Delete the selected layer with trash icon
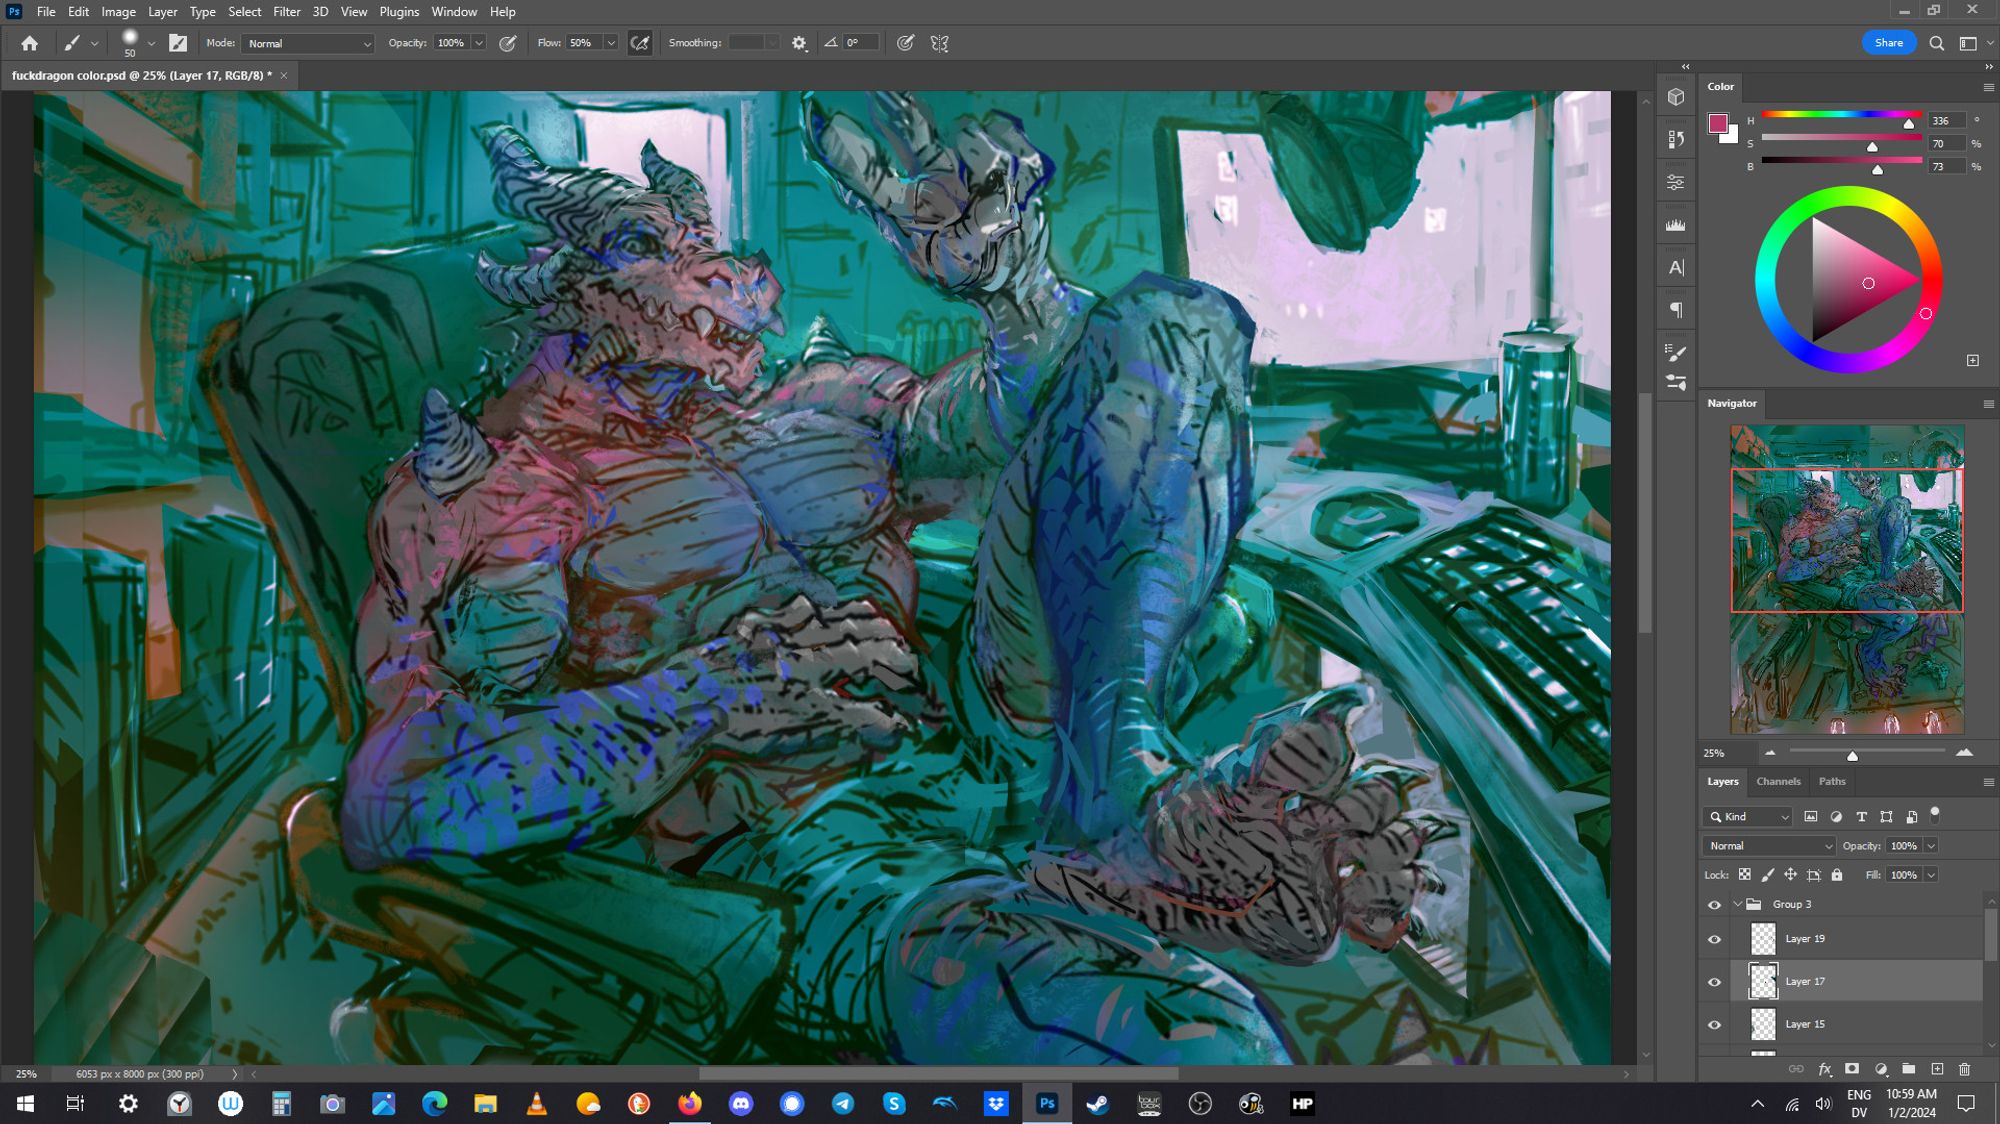 [x=1965, y=1069]
